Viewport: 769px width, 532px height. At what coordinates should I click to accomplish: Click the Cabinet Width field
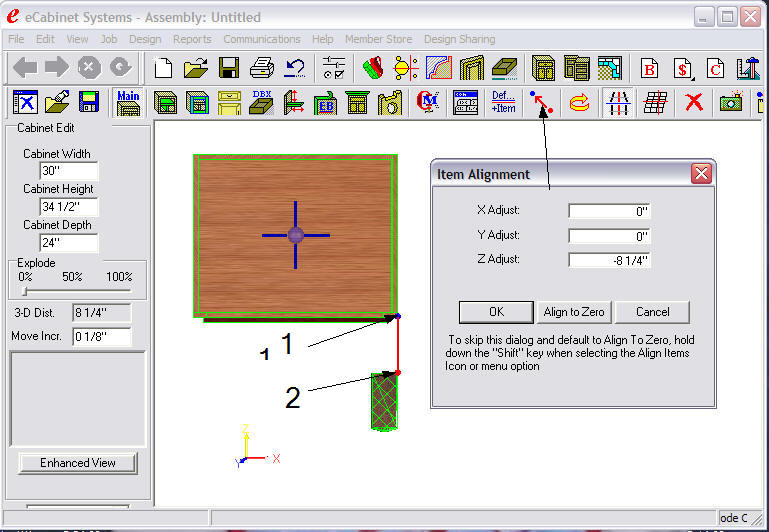click(x=69, y=171)
